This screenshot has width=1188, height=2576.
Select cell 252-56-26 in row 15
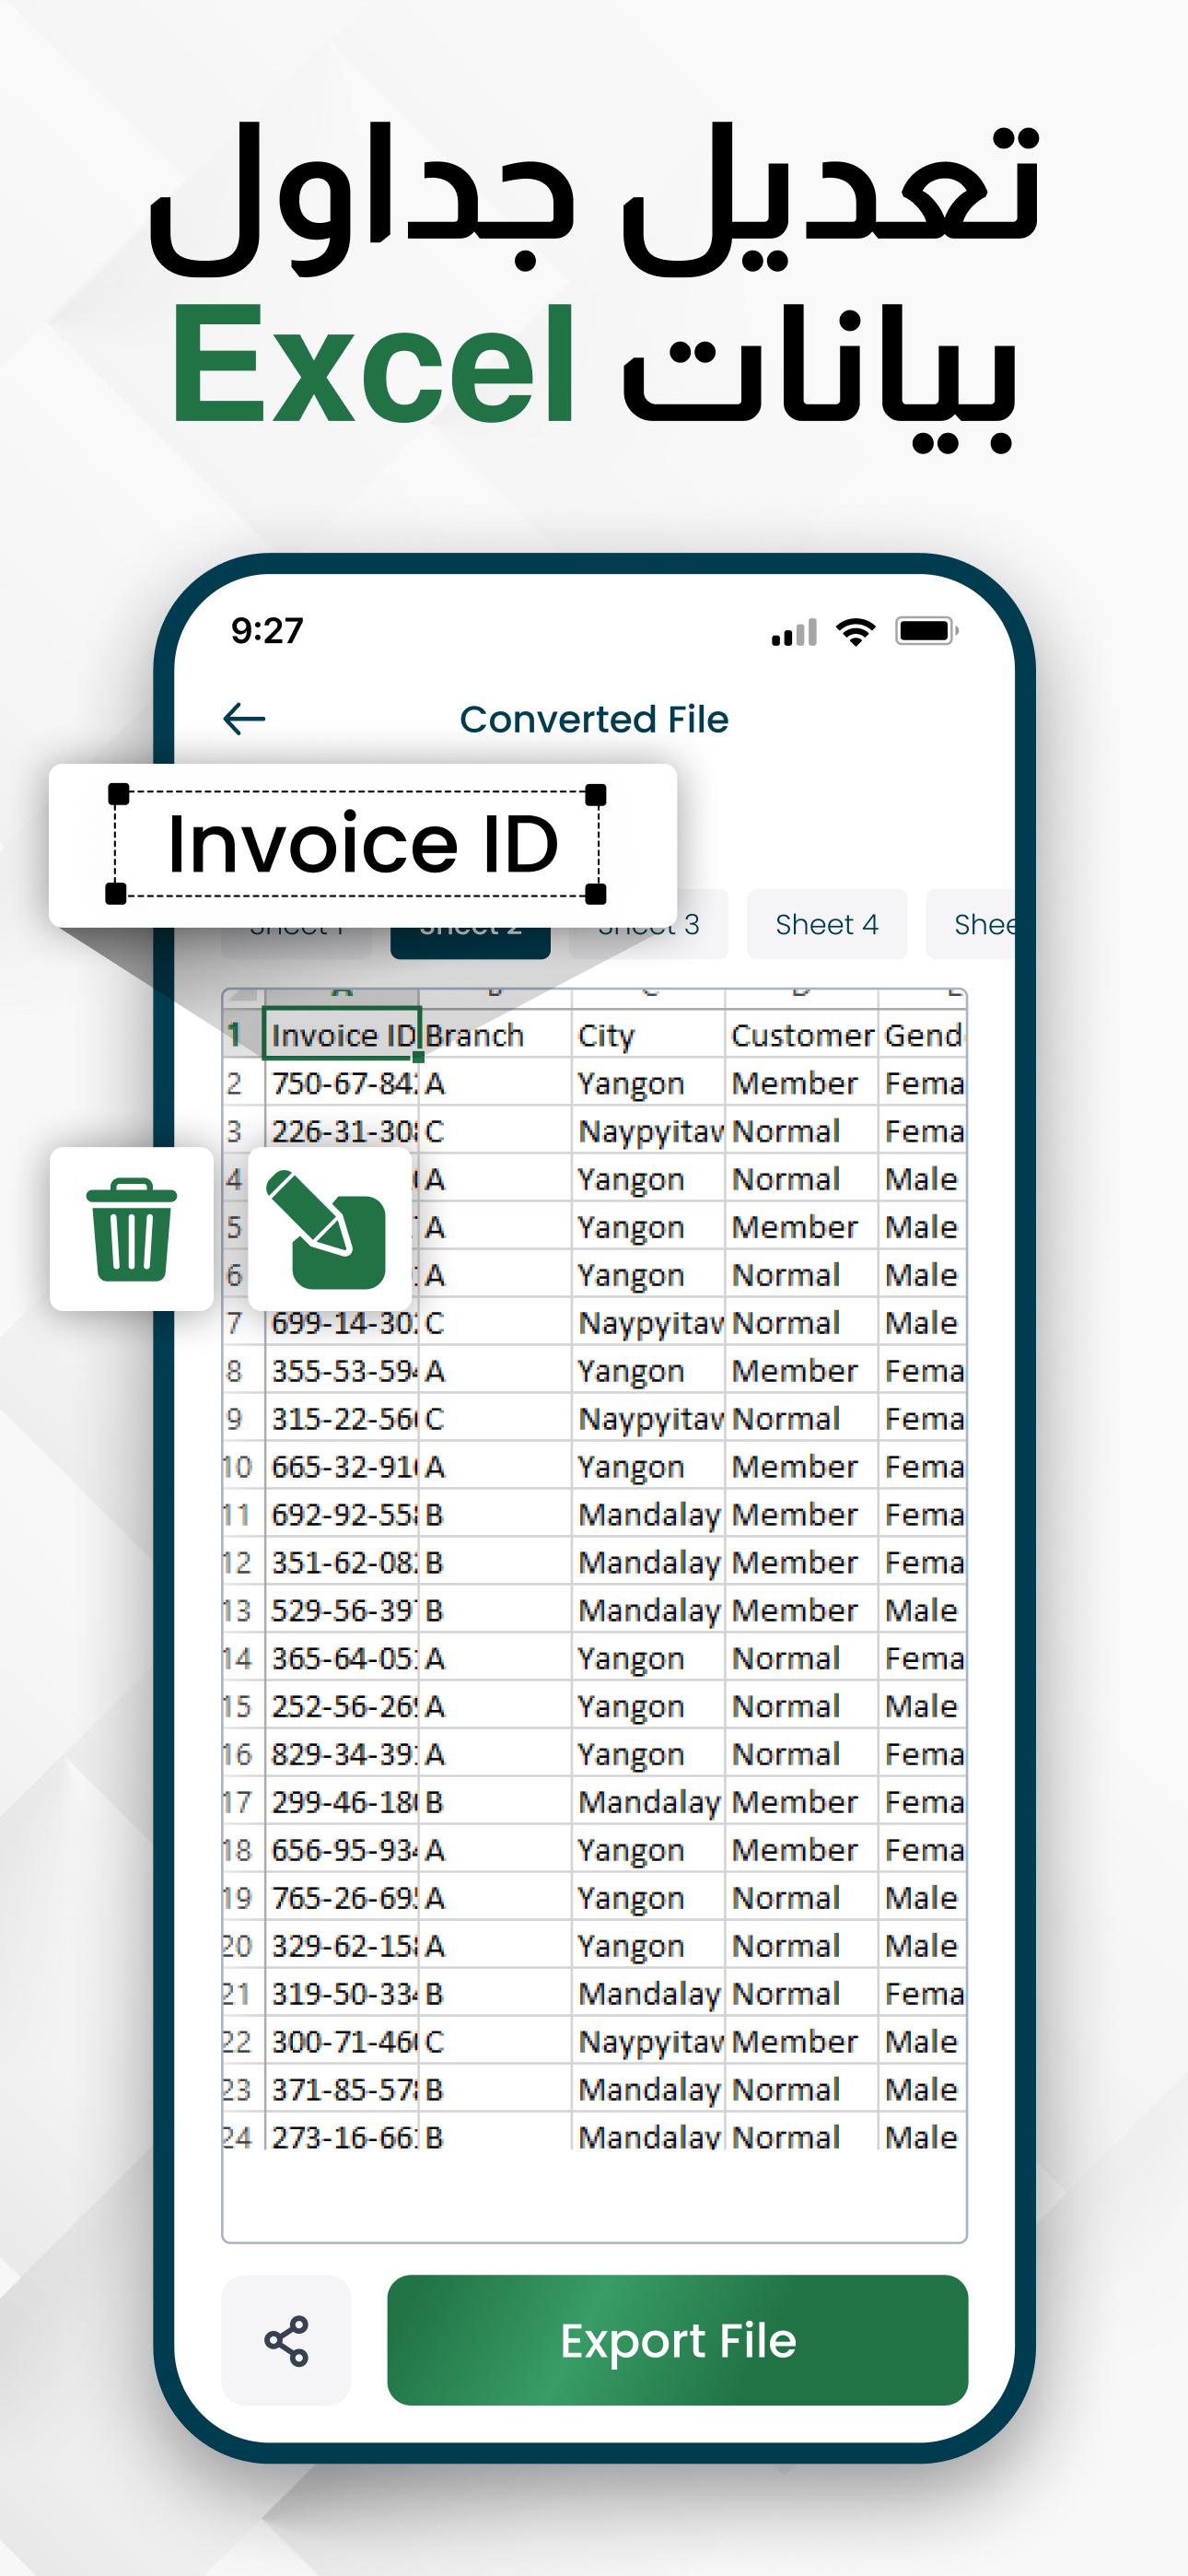[342, 1706]
